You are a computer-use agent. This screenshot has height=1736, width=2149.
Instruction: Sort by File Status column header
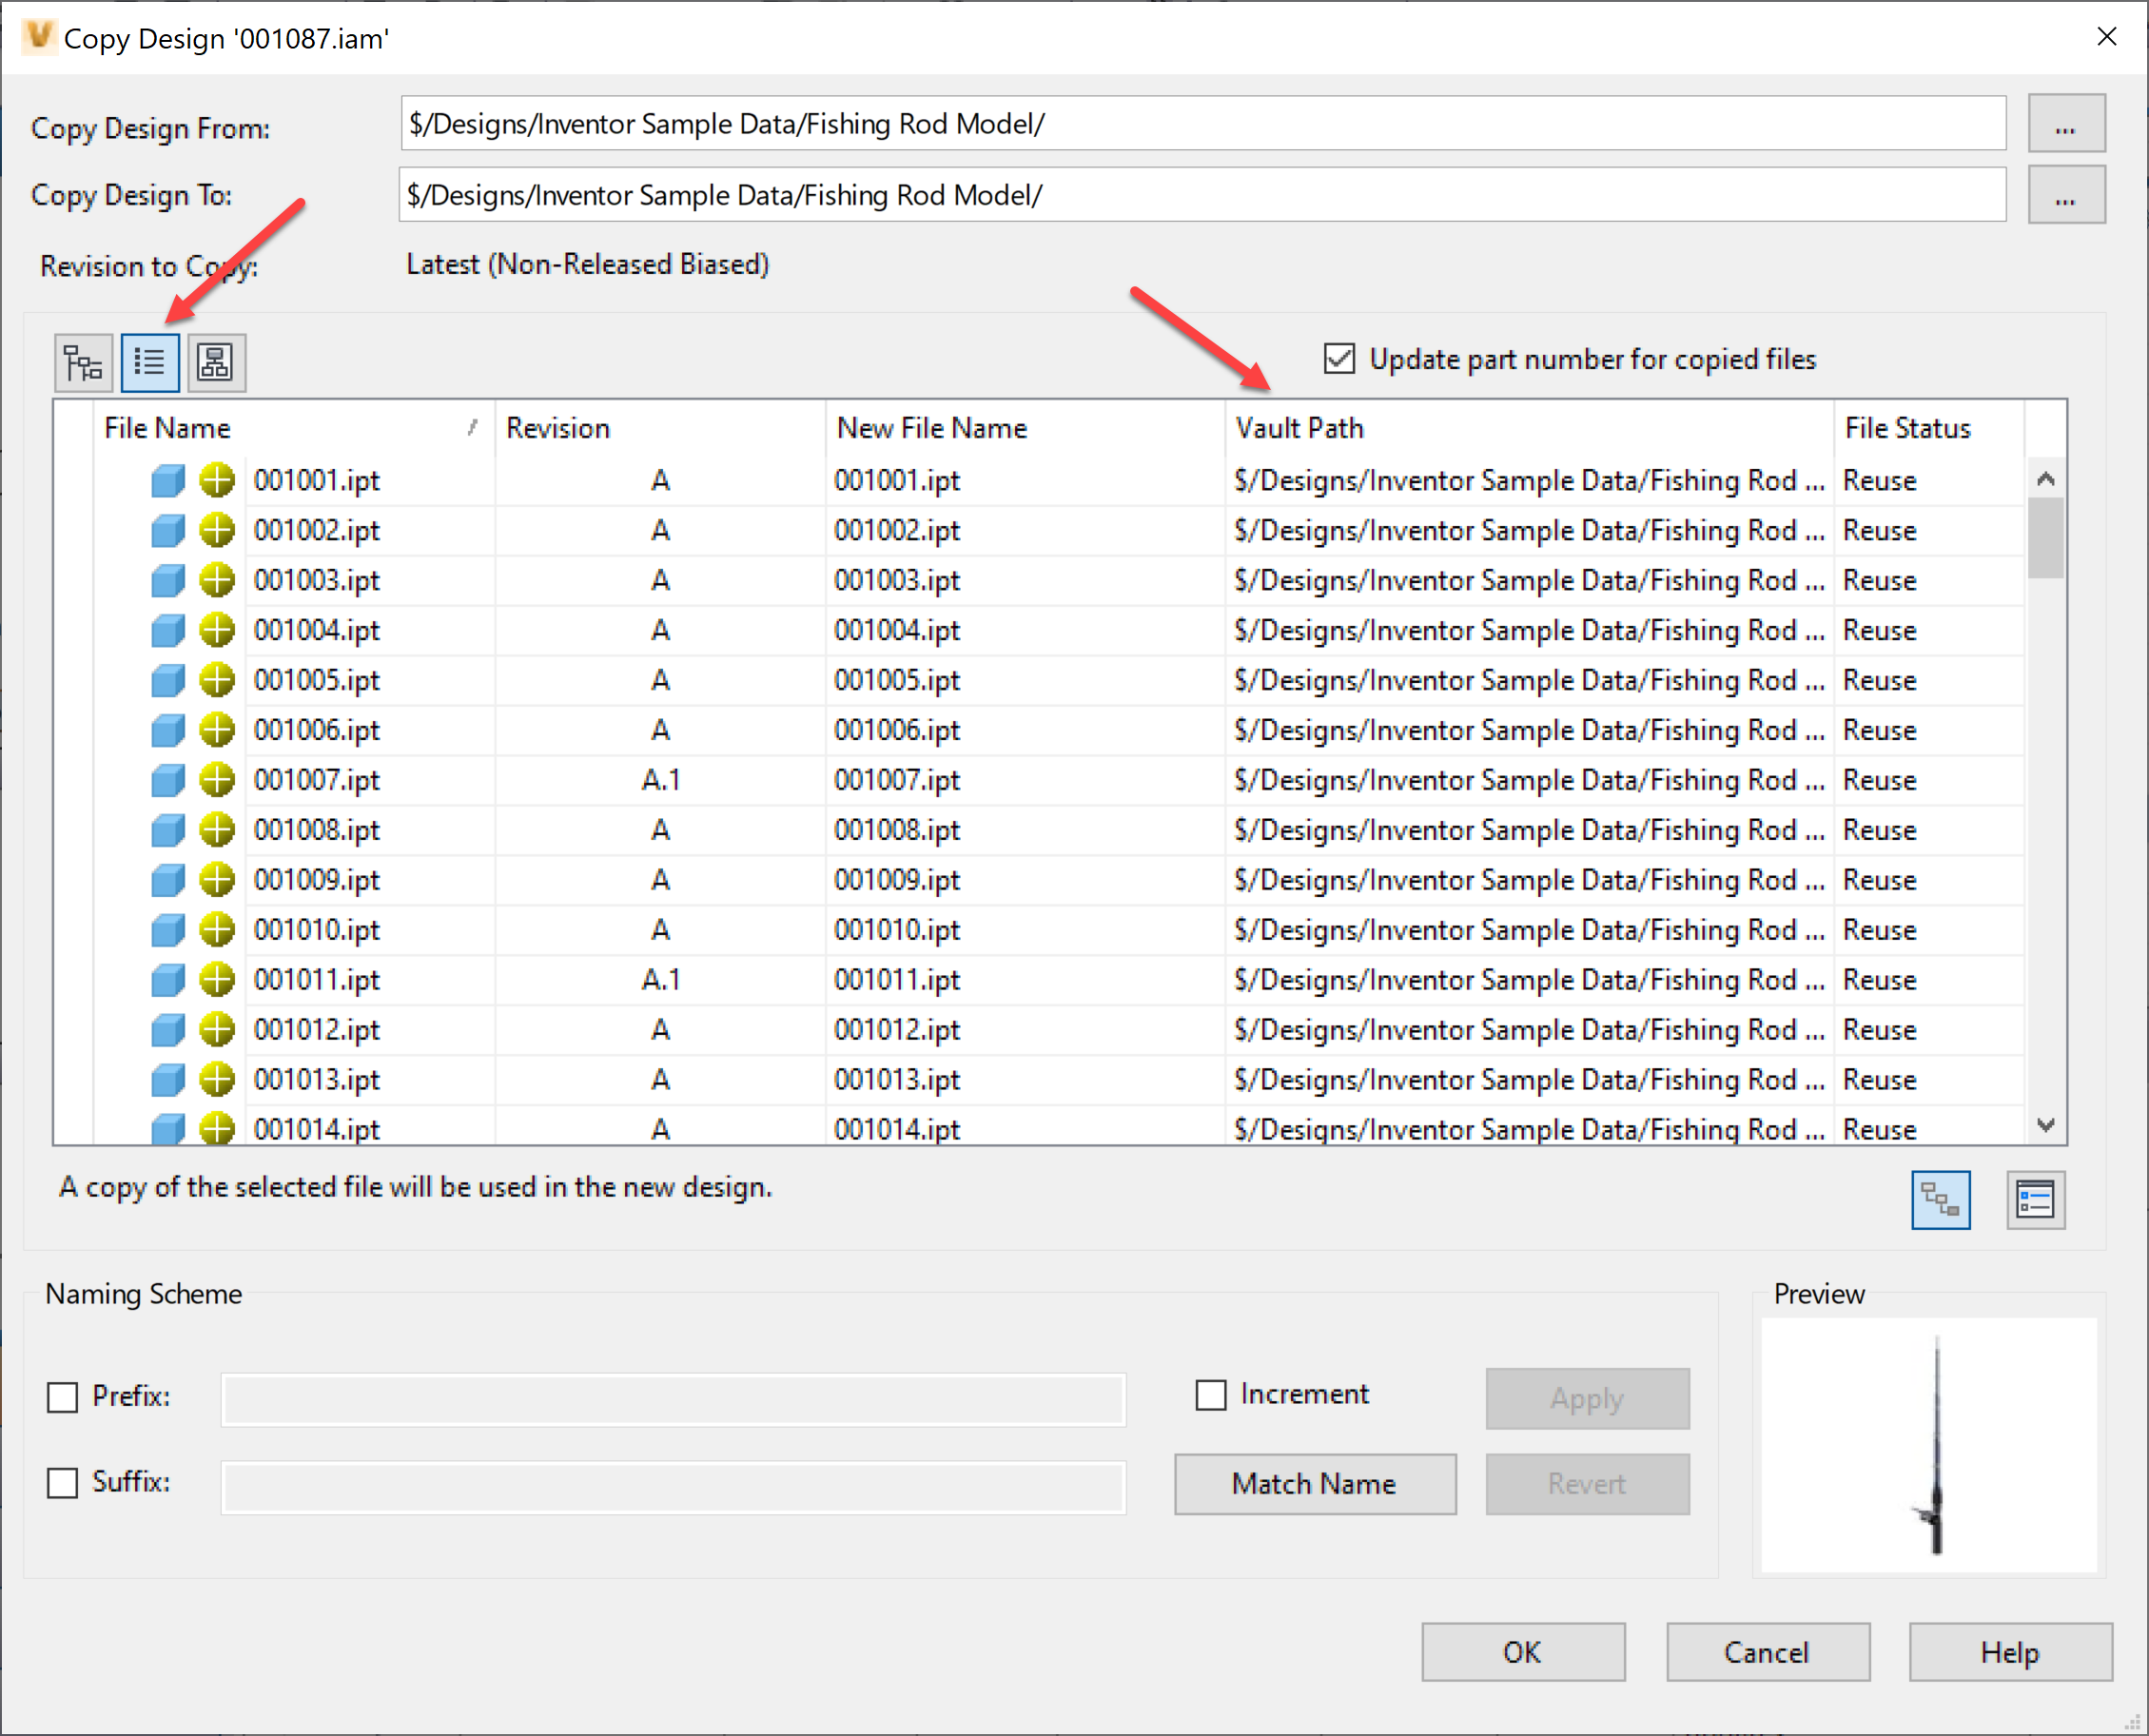pyautogui.click(x=1930, y=428)
